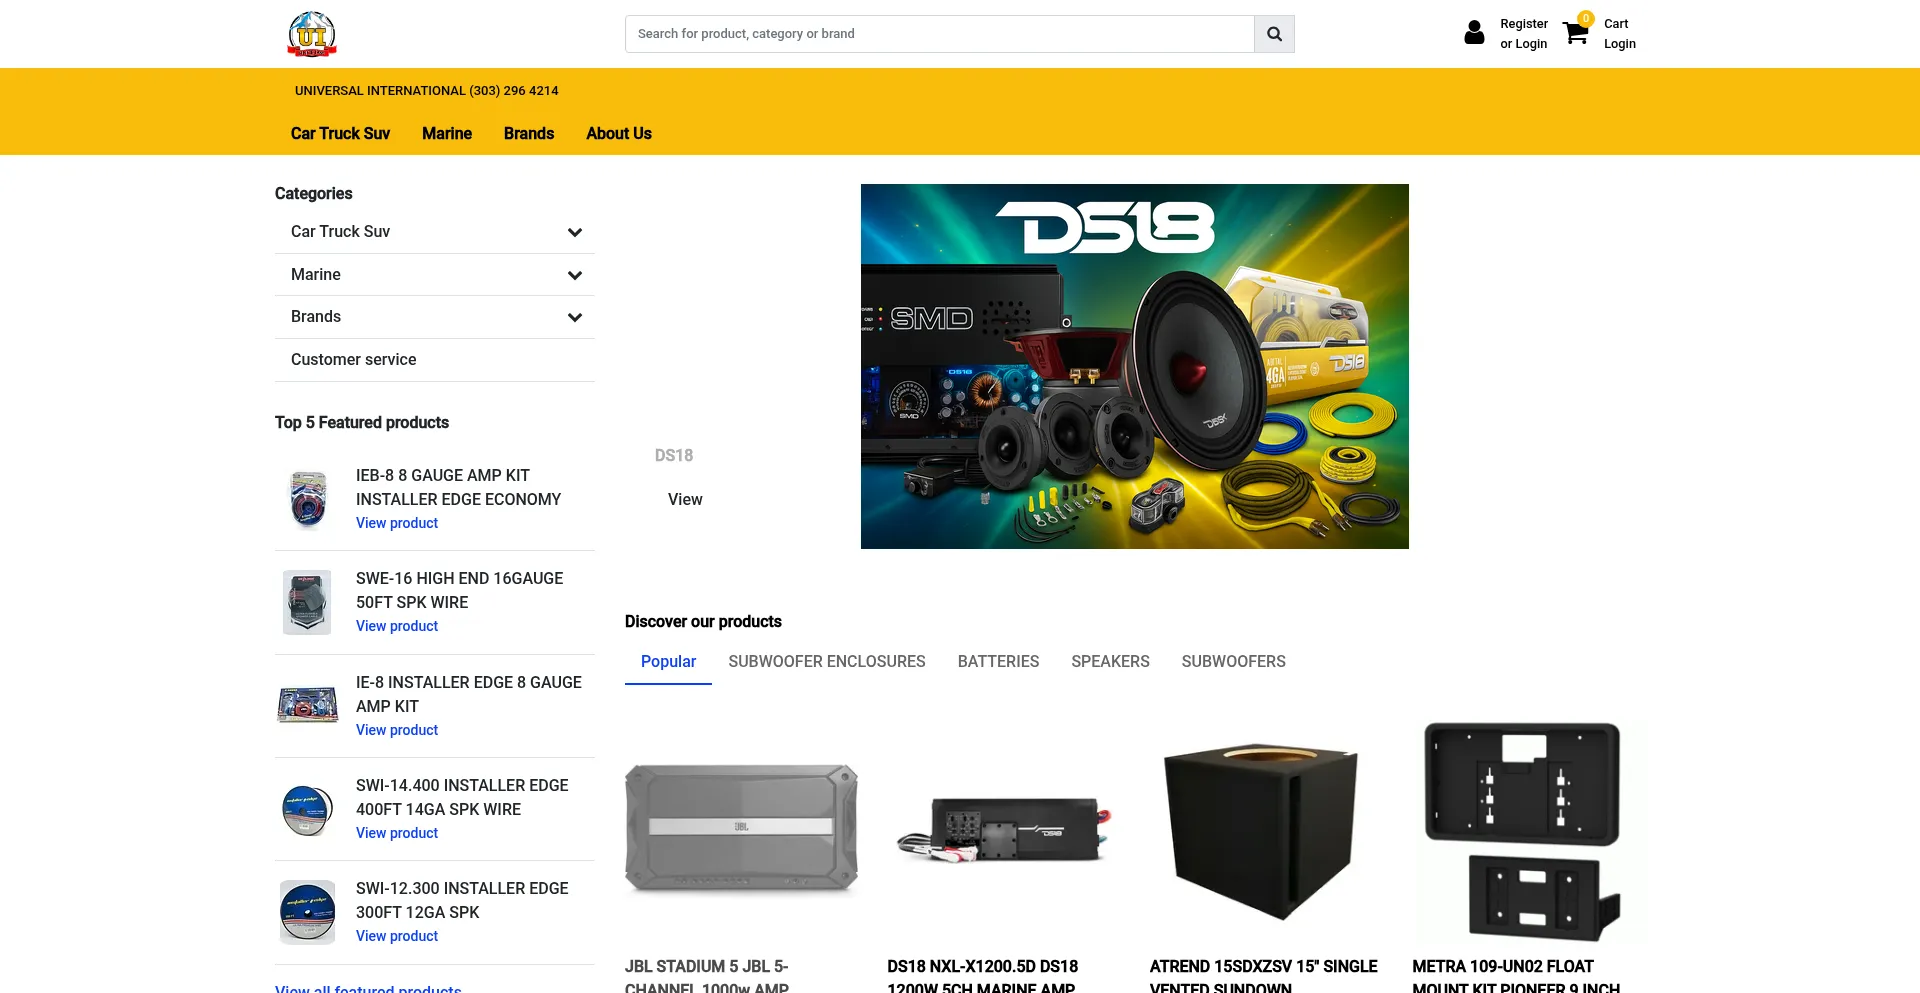Click SWI-14.400 wire spool thumbnail
This screenshot has width=1920, height=993.
(307, 809)
